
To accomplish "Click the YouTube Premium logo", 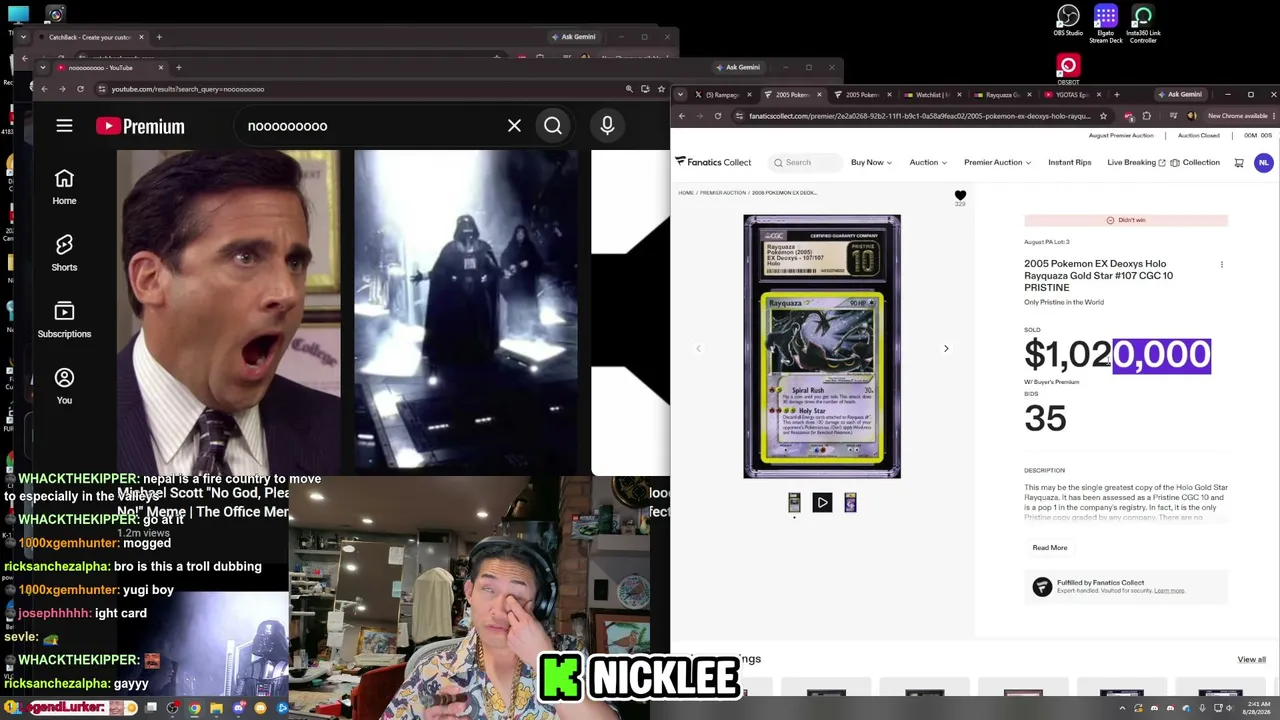I will [140, 126].
